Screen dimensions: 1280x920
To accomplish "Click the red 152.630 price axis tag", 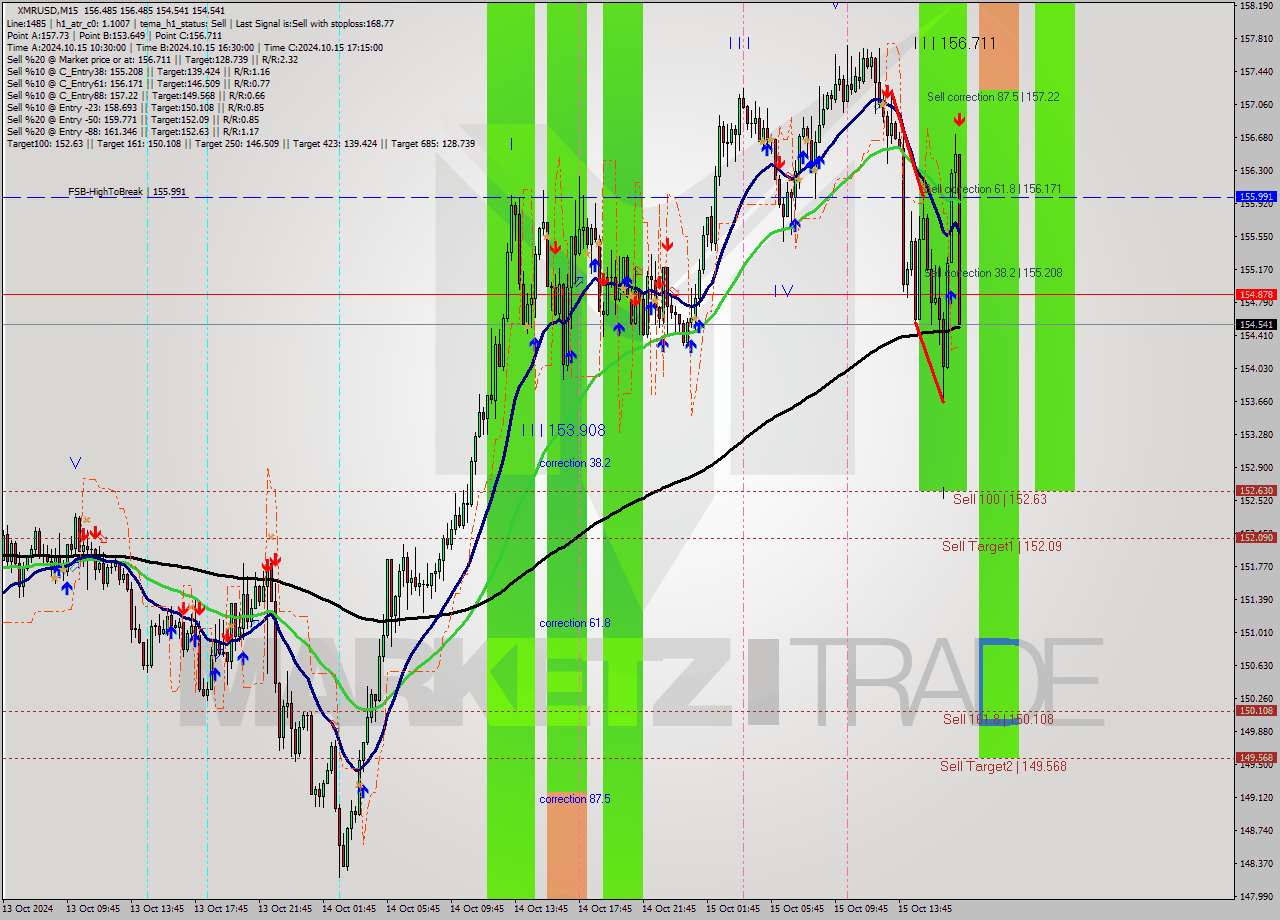I will pyautogui.click(x=1256, y=490).
